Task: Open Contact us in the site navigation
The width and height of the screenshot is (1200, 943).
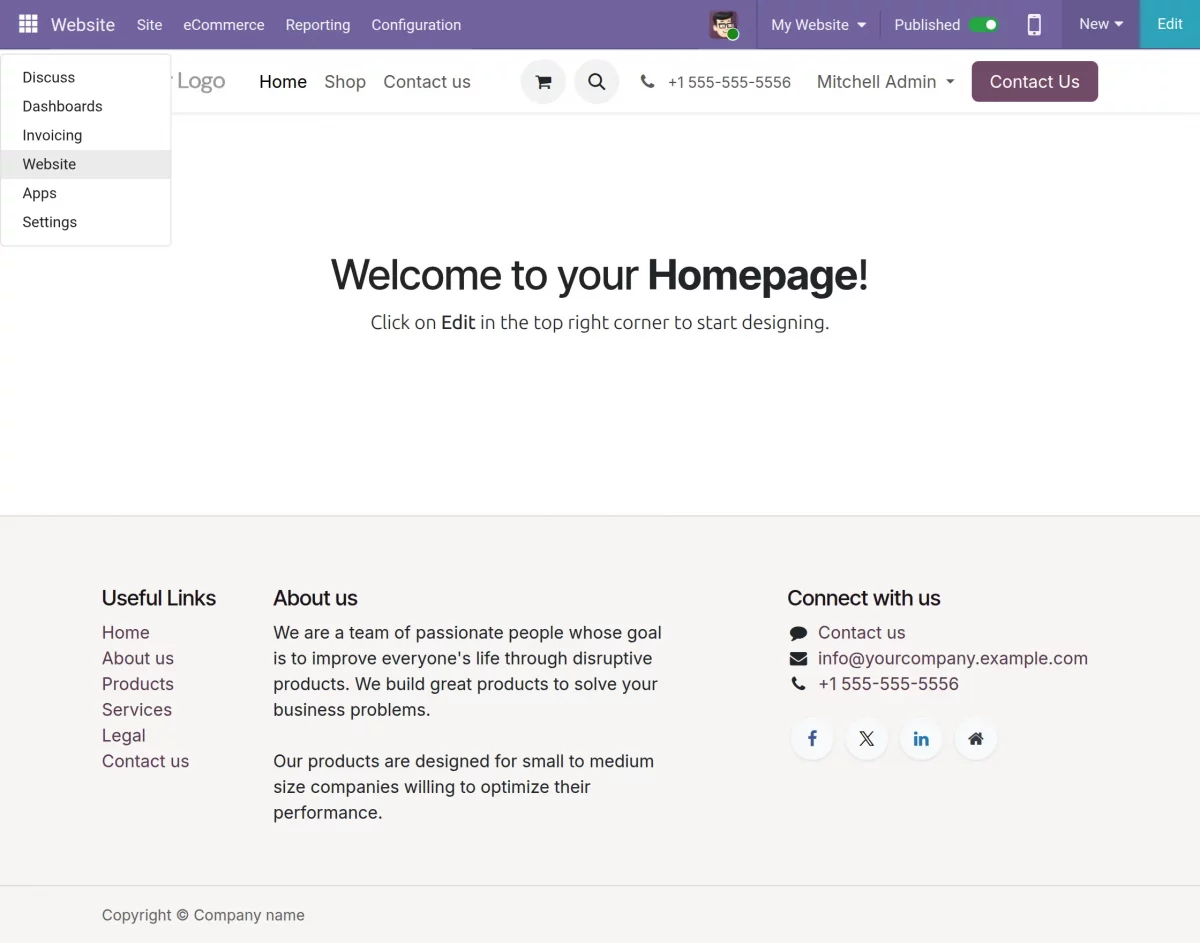Action: click(427, 82)
